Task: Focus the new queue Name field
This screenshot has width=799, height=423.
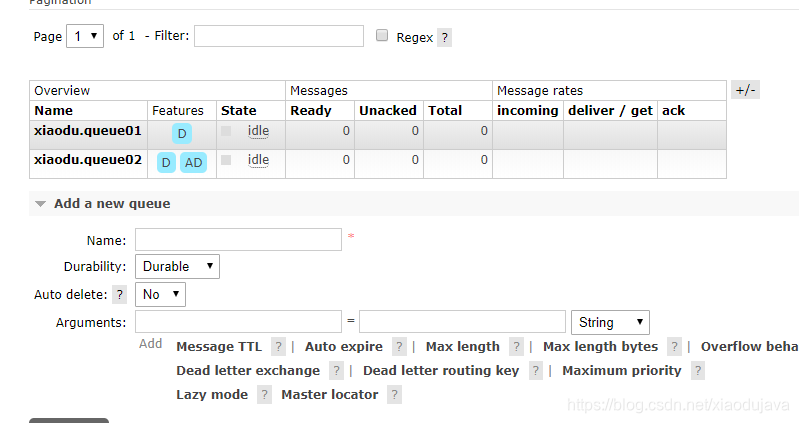Action: [238, 240]
